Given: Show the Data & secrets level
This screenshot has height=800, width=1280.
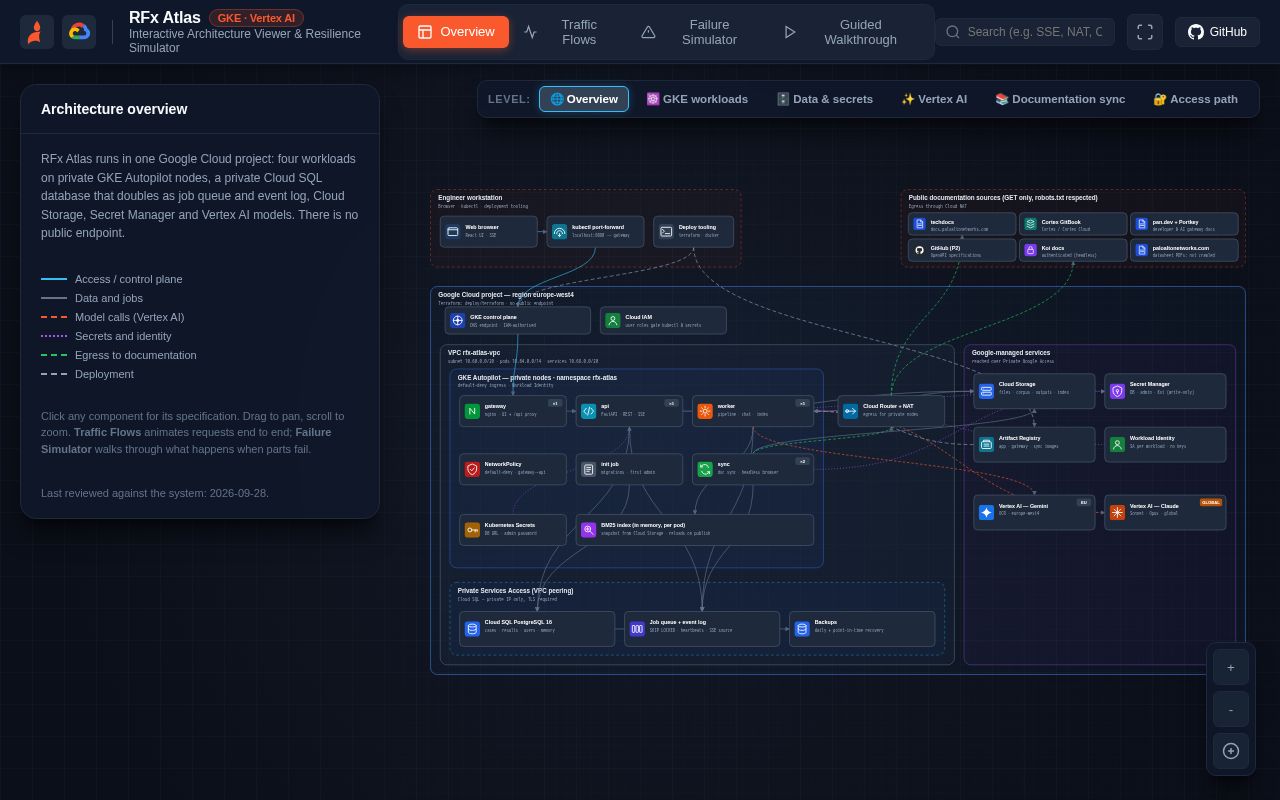Looking at the screenshot, I should click(825, 99).
